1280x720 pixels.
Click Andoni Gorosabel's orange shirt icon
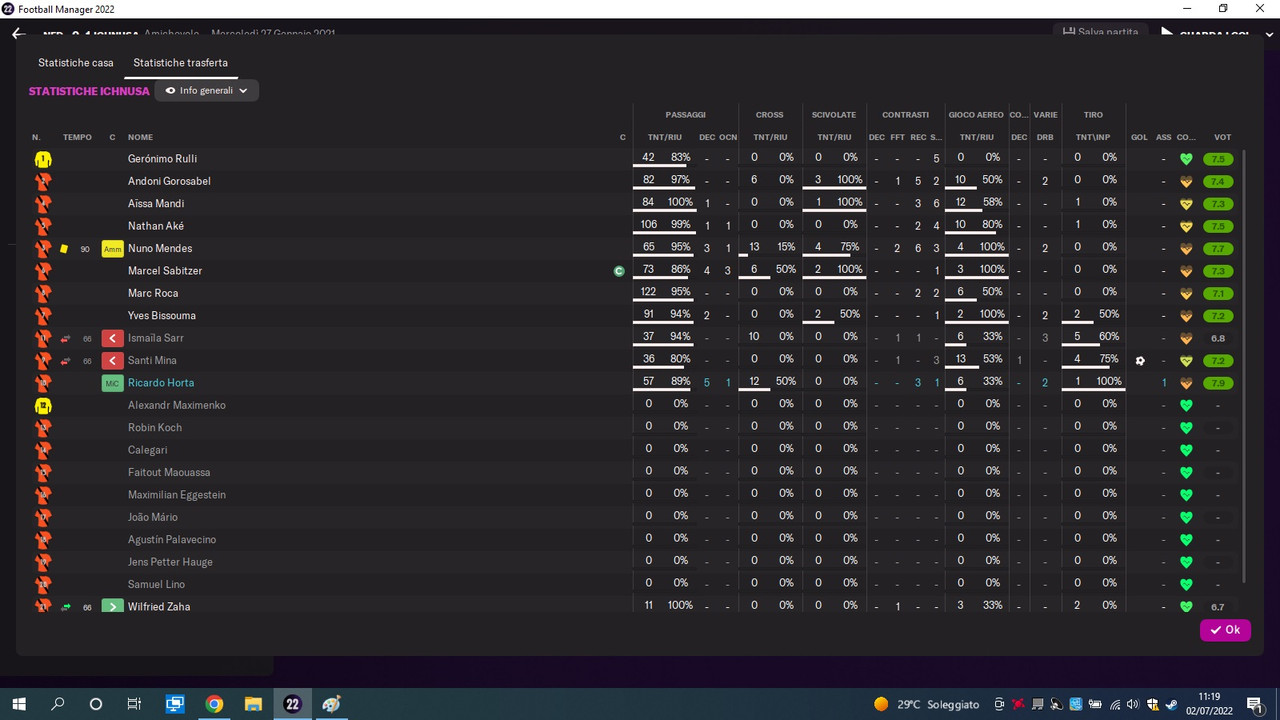pos(43,181)
